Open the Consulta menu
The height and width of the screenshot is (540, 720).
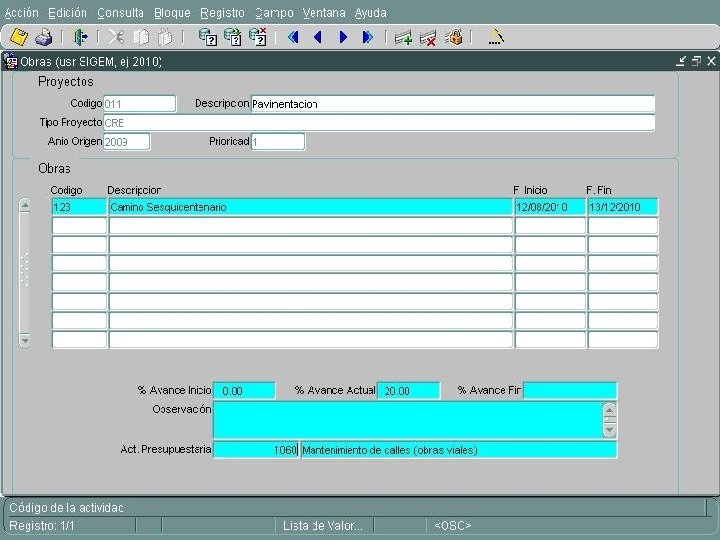[x=120, y=13]
